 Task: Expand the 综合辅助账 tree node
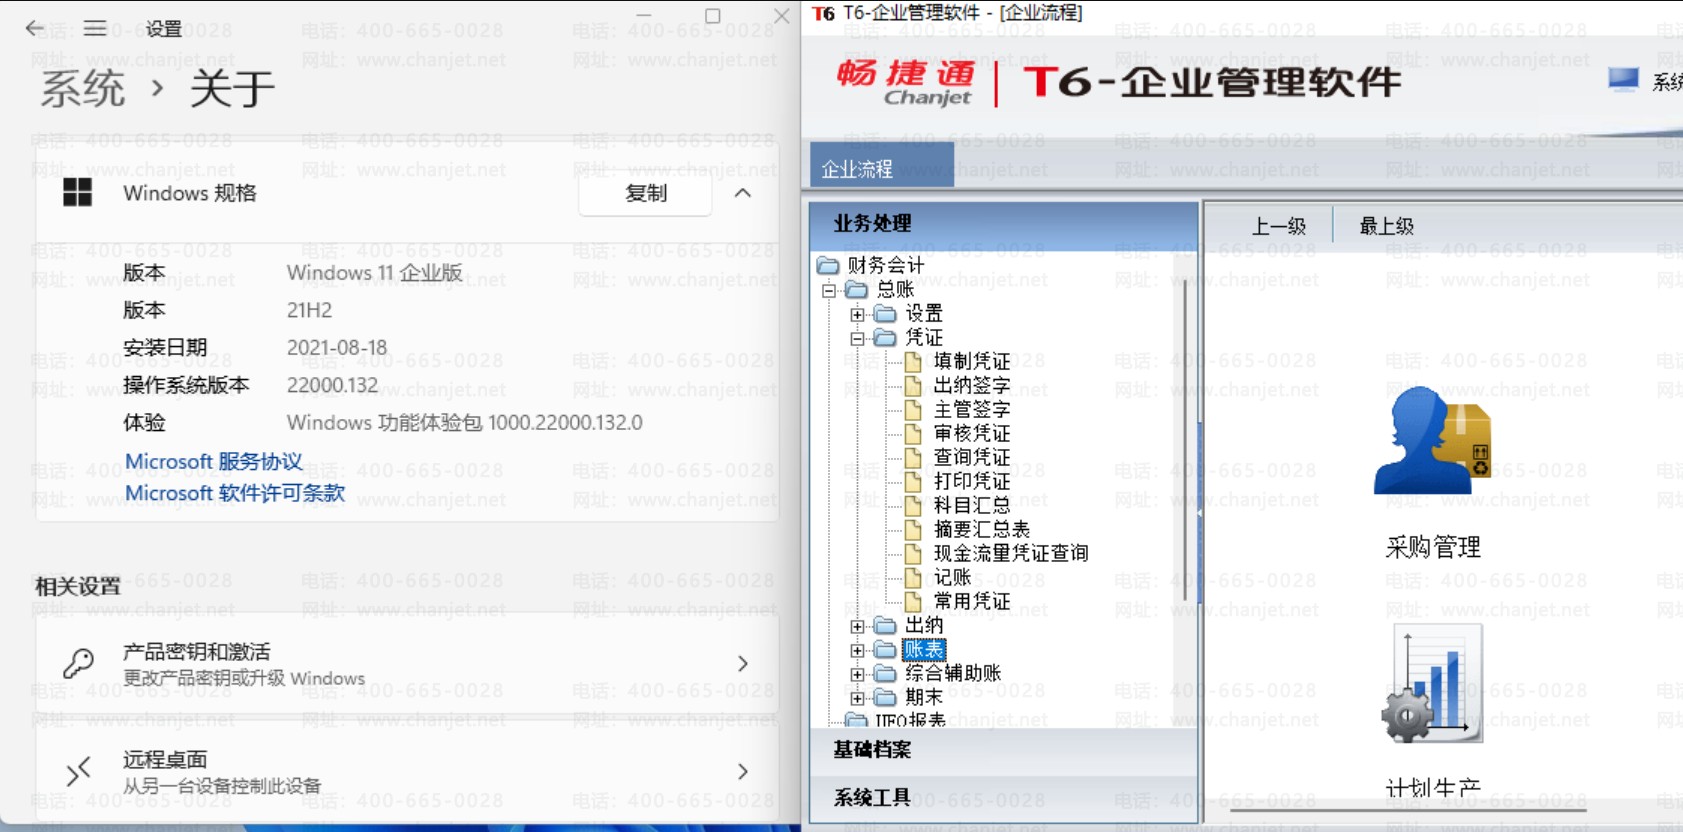click(x=857, y=674)
